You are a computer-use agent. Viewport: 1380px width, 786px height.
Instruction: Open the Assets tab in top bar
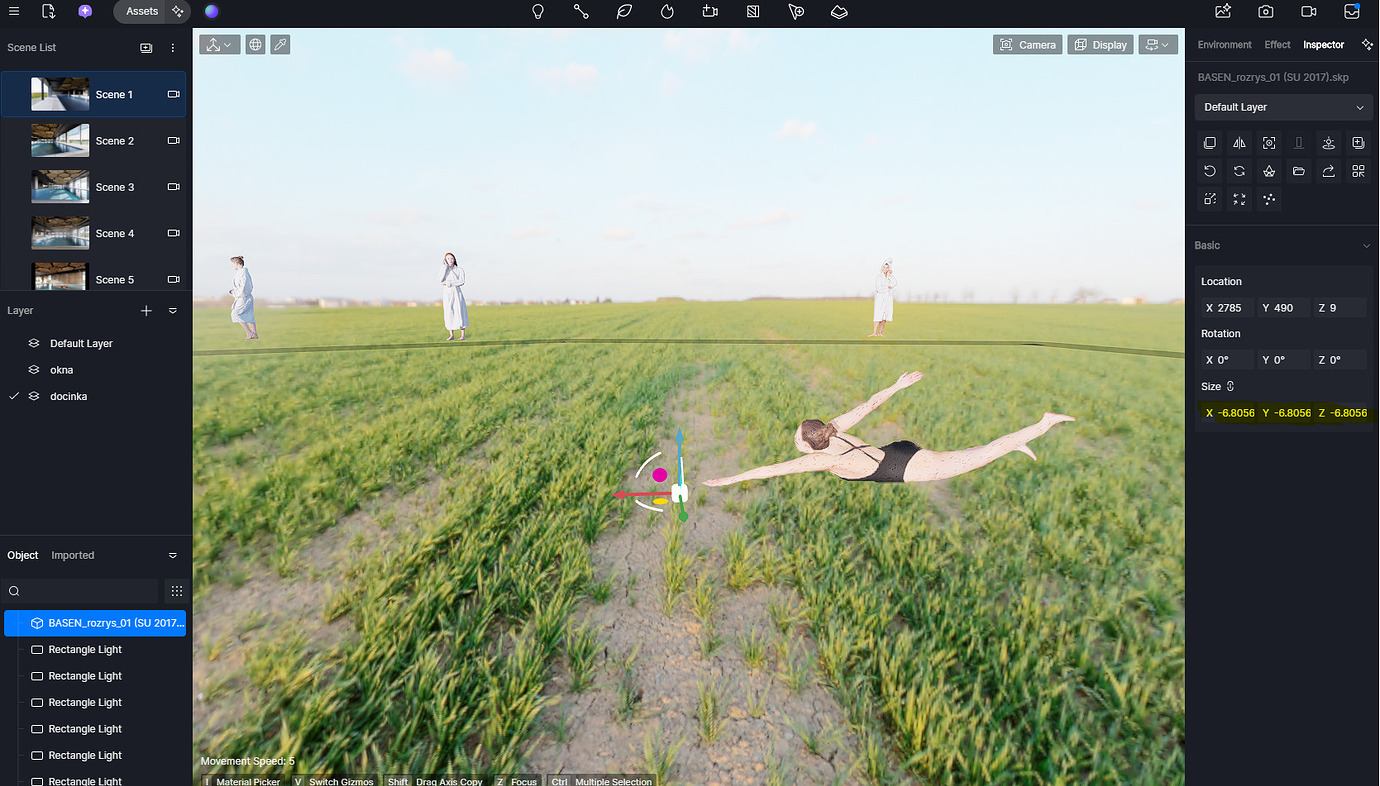pos(141,11)
